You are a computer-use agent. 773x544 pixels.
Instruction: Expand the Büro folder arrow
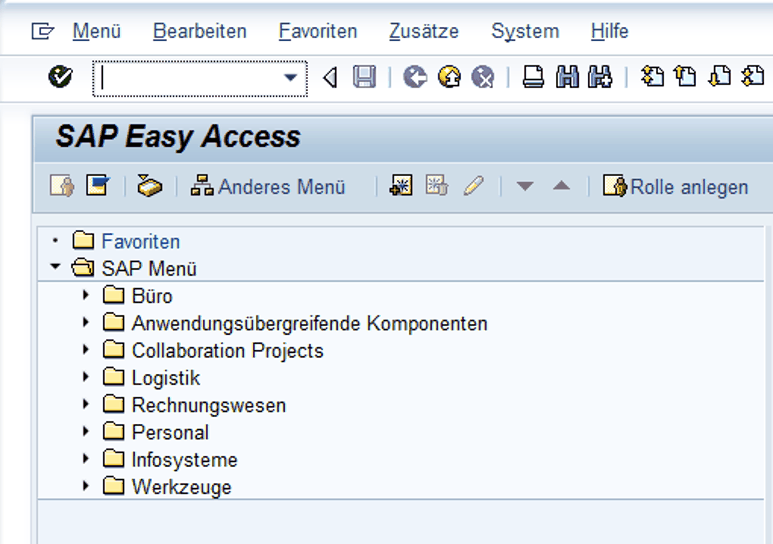click(x=86, y=295)
